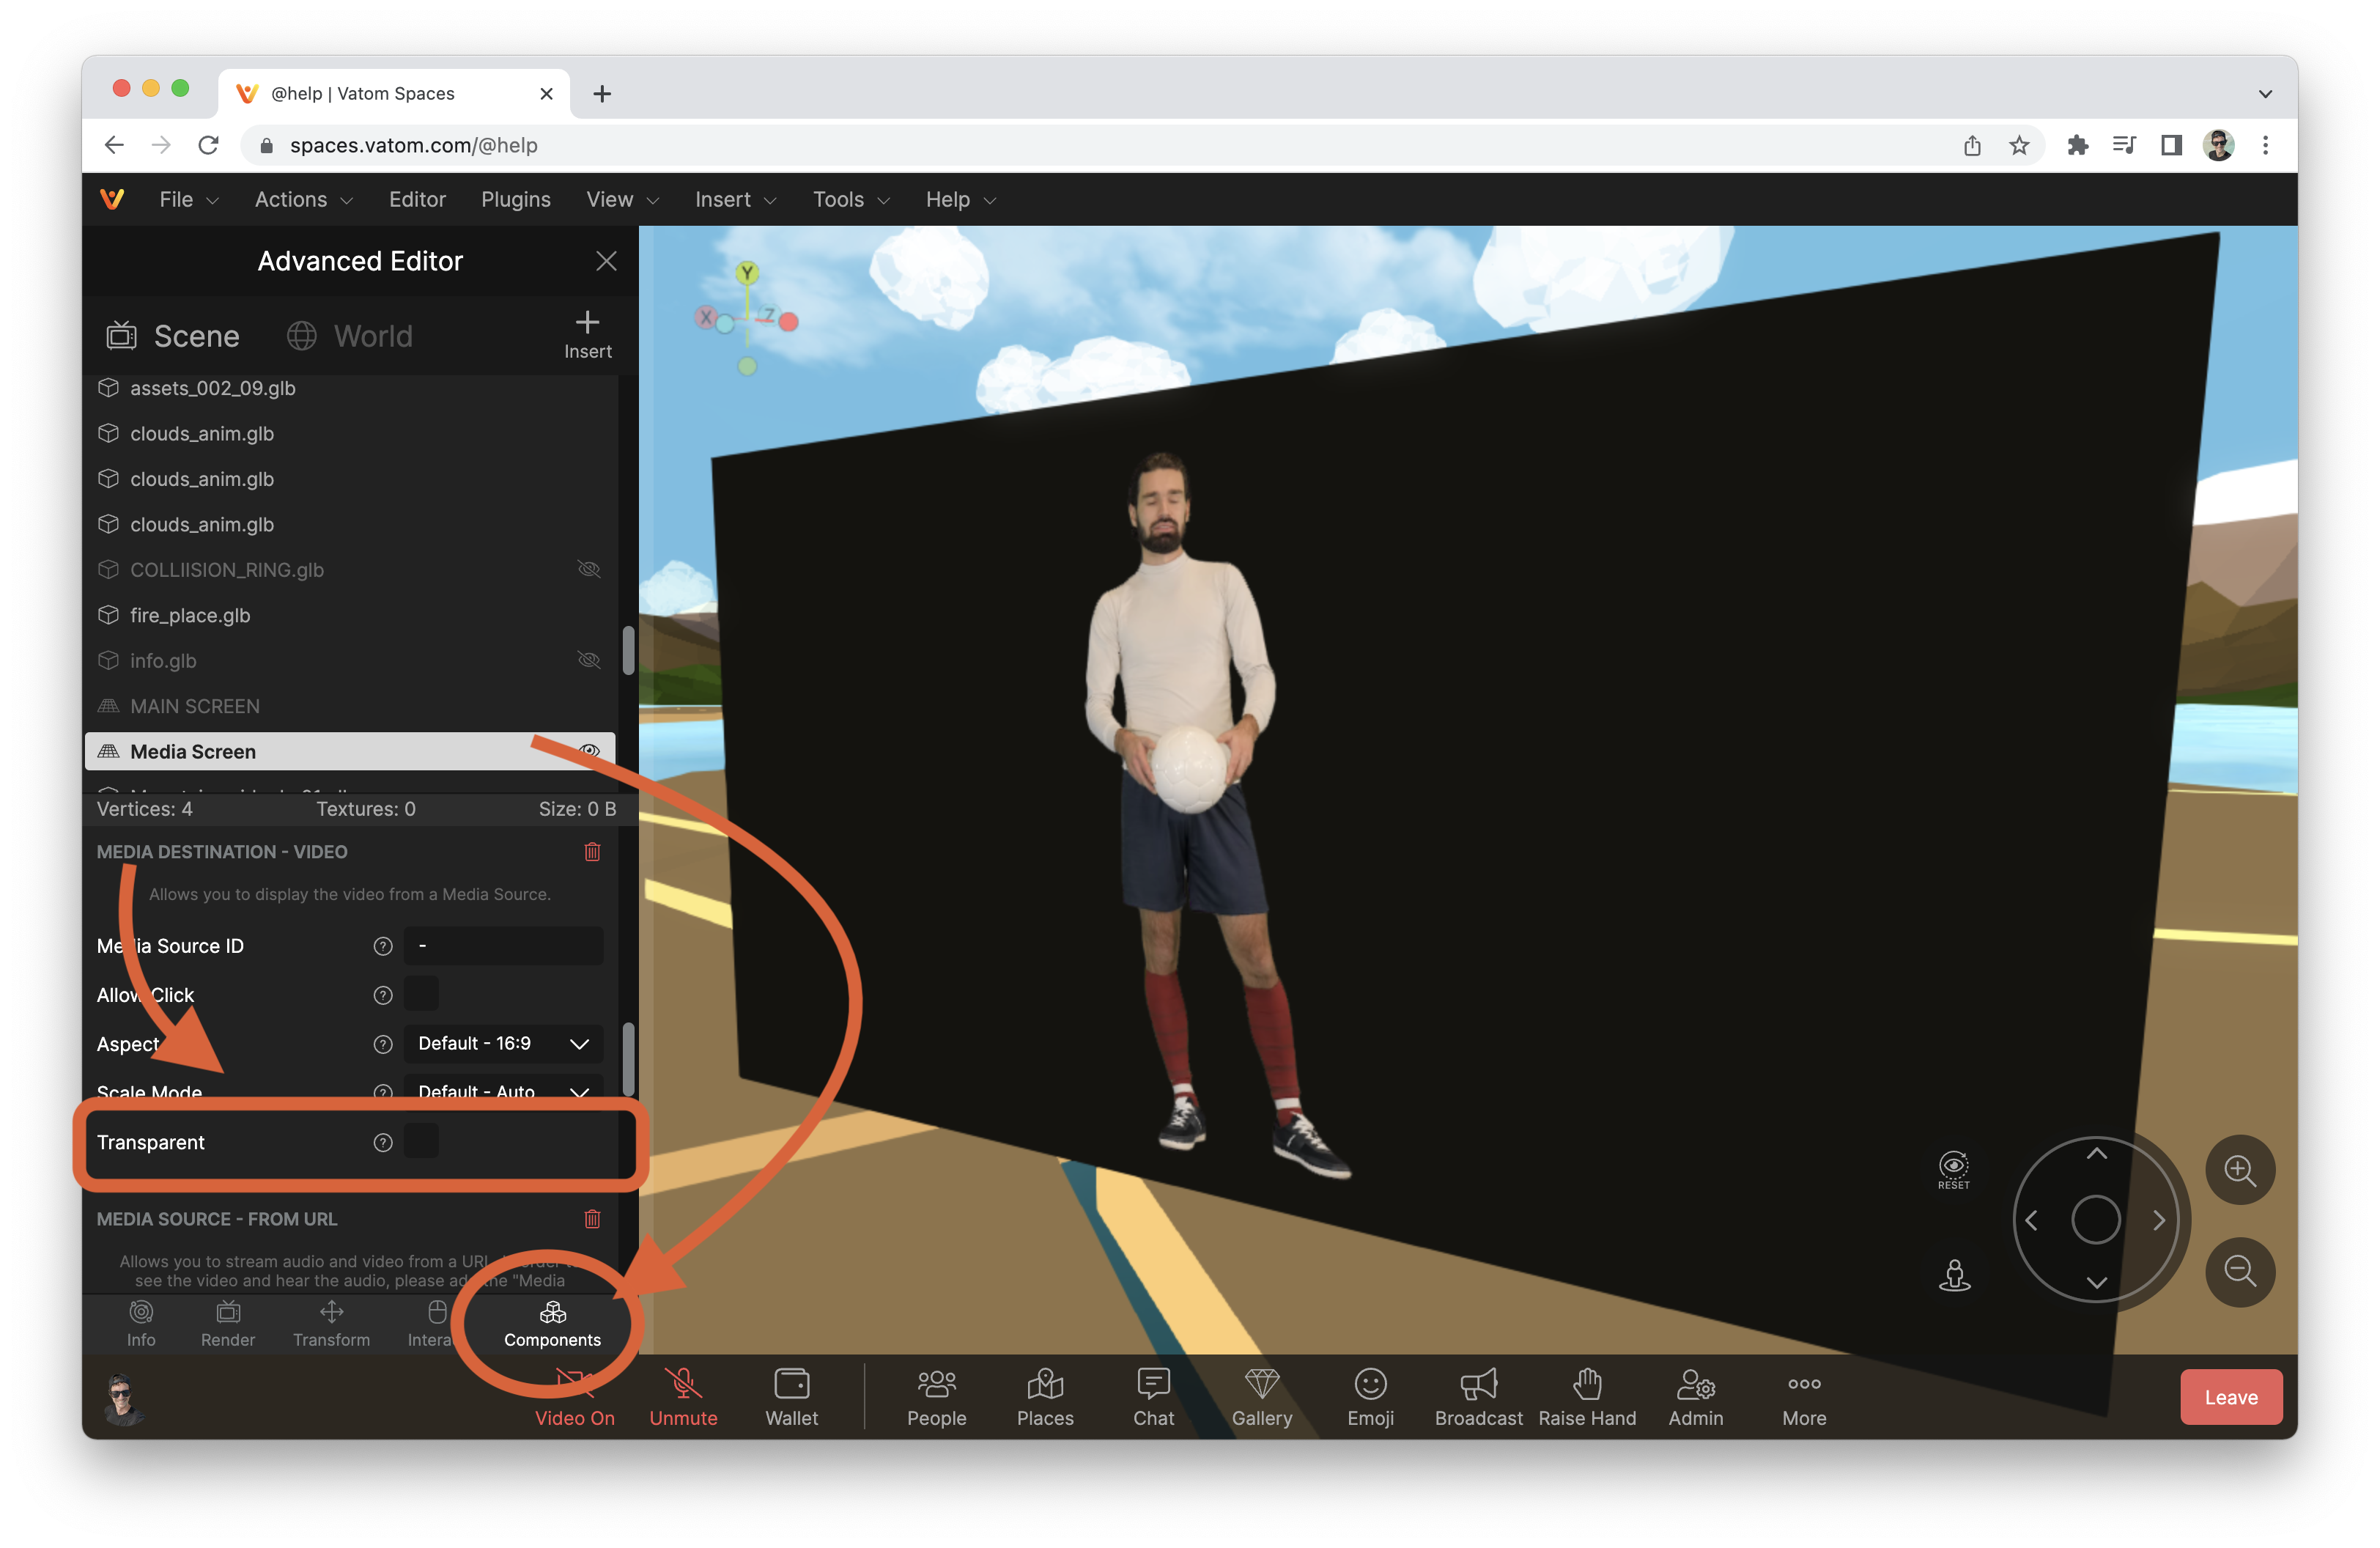This screenshot has width=2380, height=1548.
Task: Open the Render tab
Action: 228,1324
